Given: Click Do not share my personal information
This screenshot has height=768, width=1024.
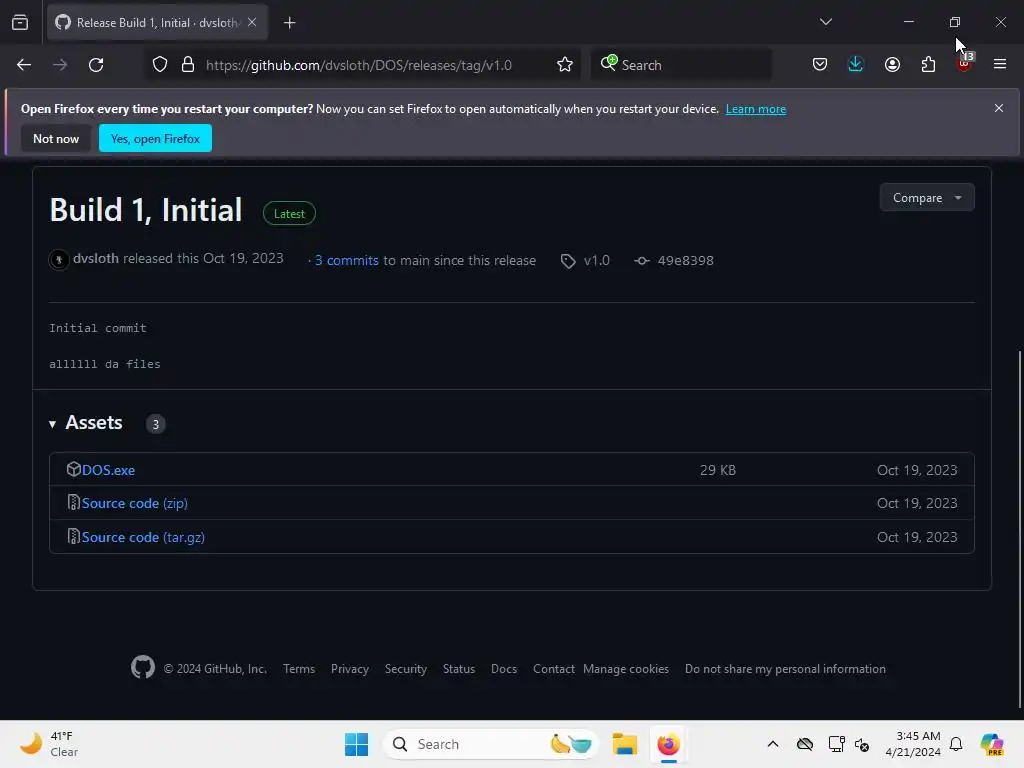Looking at the screenshot, I should (x=785, y=669).
